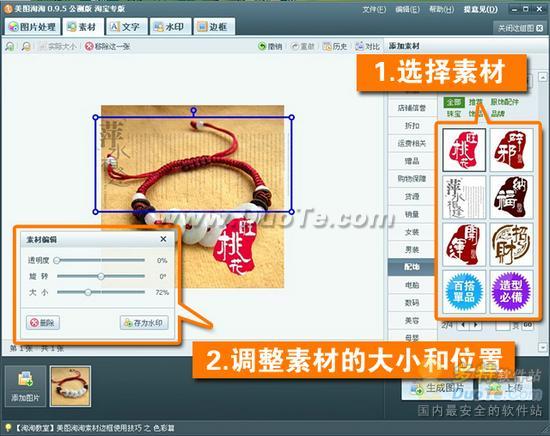Click the 大小 size slider handle

click(88, 292)
